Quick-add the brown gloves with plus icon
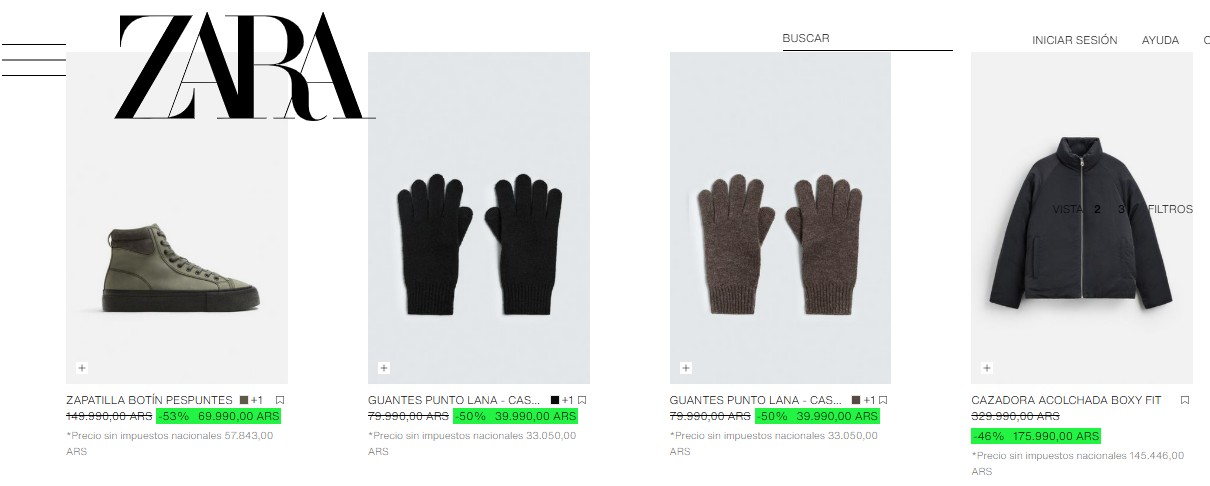Viewport: 1210px width, 486px height. pyautogui.click(x=686, y=368)
